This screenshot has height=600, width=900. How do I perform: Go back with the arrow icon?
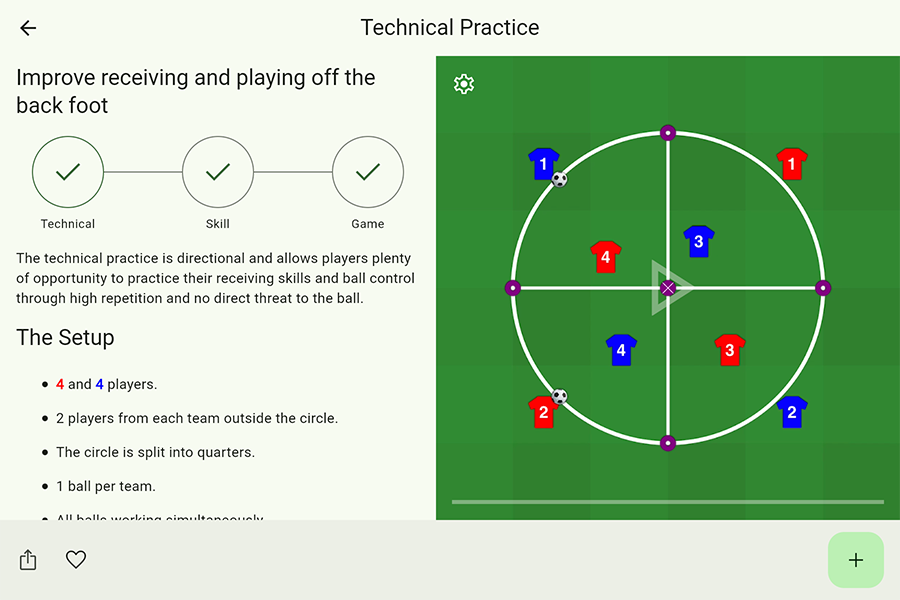[28, 28]
